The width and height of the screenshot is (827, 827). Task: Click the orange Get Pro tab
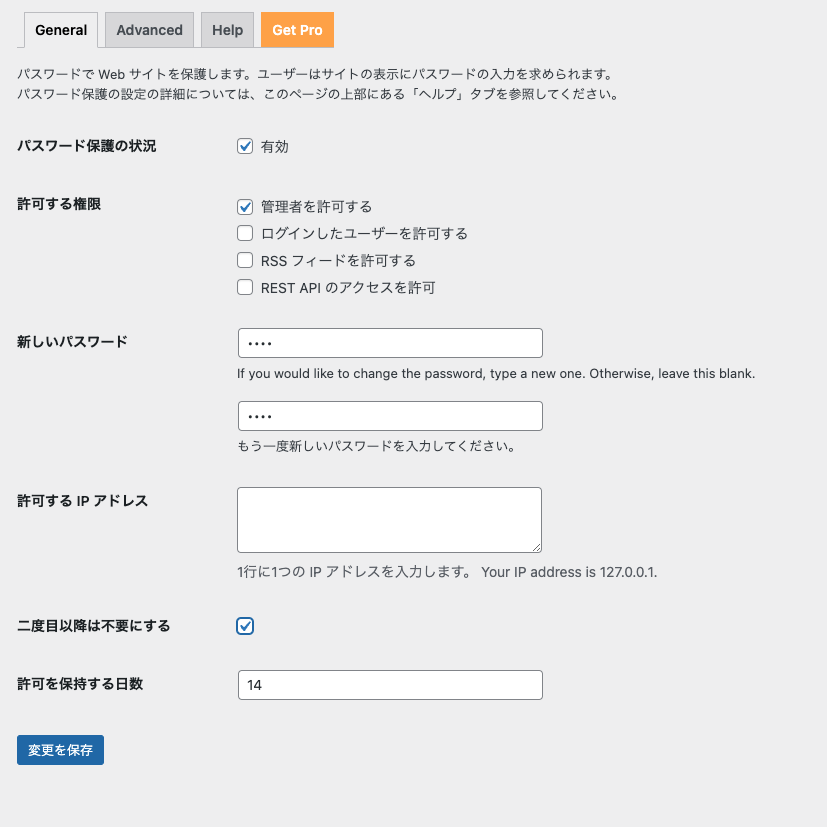pos(297,30)
